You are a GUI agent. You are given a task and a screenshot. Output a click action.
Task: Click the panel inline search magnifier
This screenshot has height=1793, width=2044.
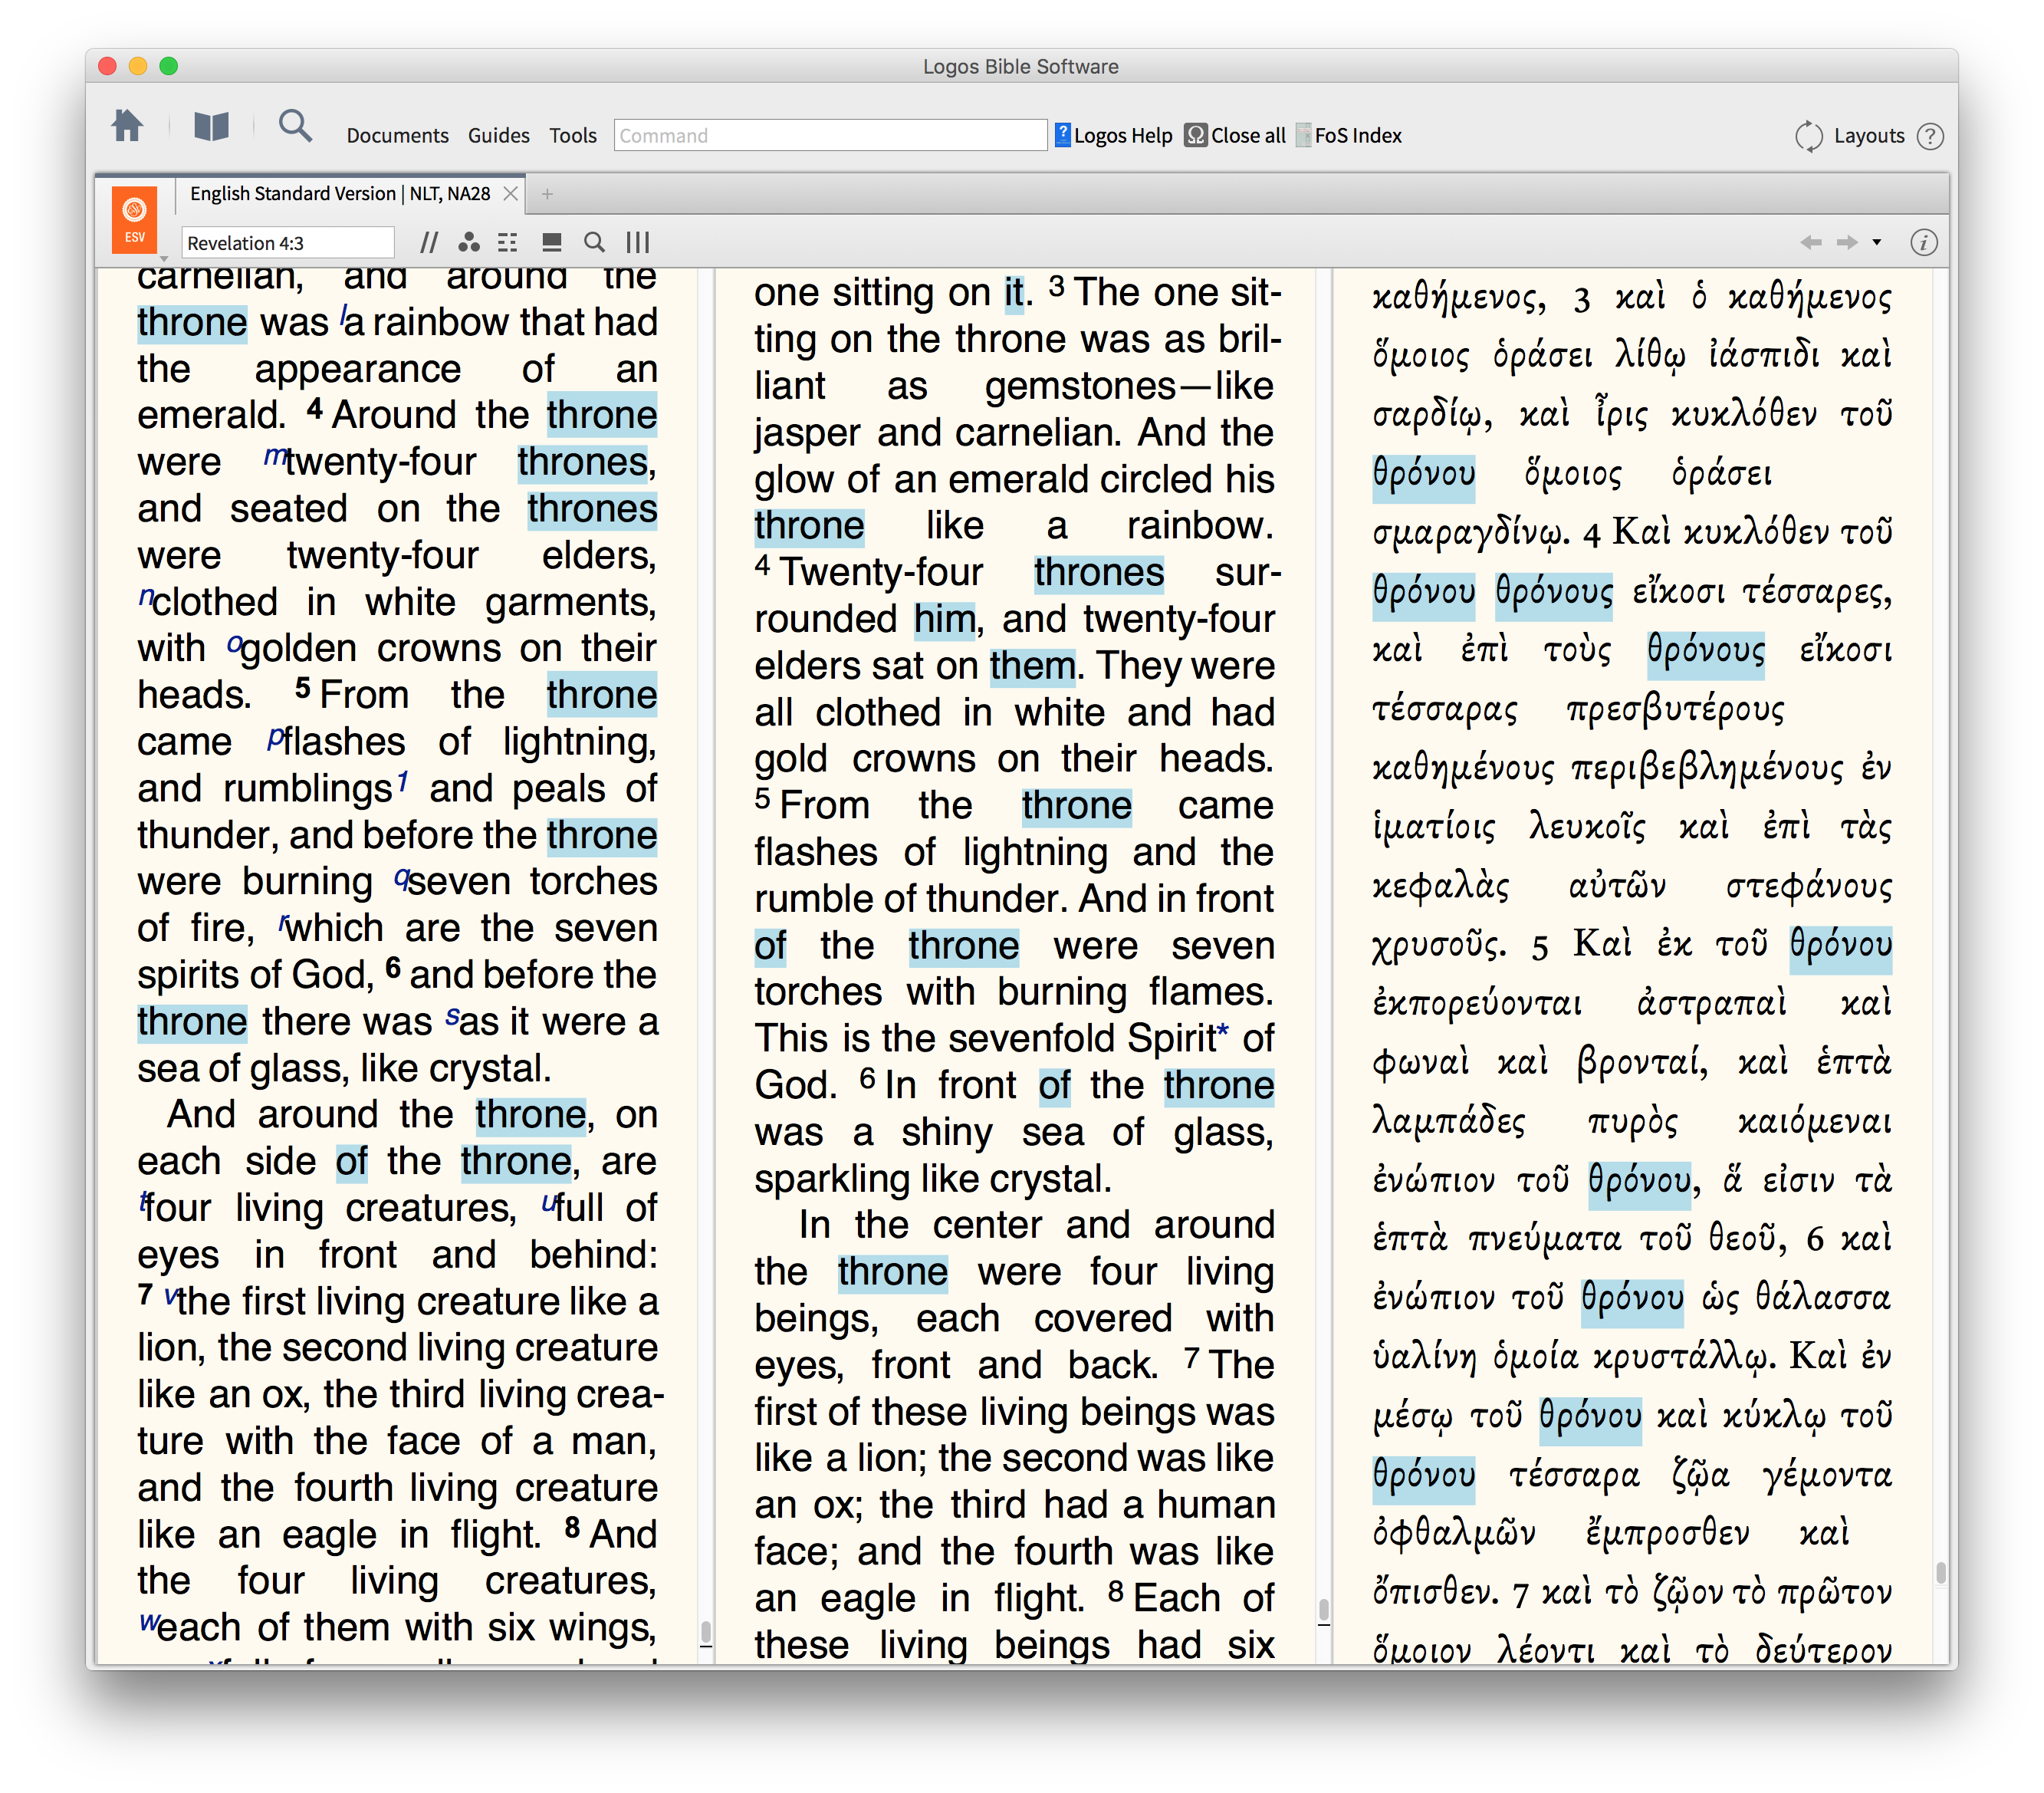(x=594, y=243)
